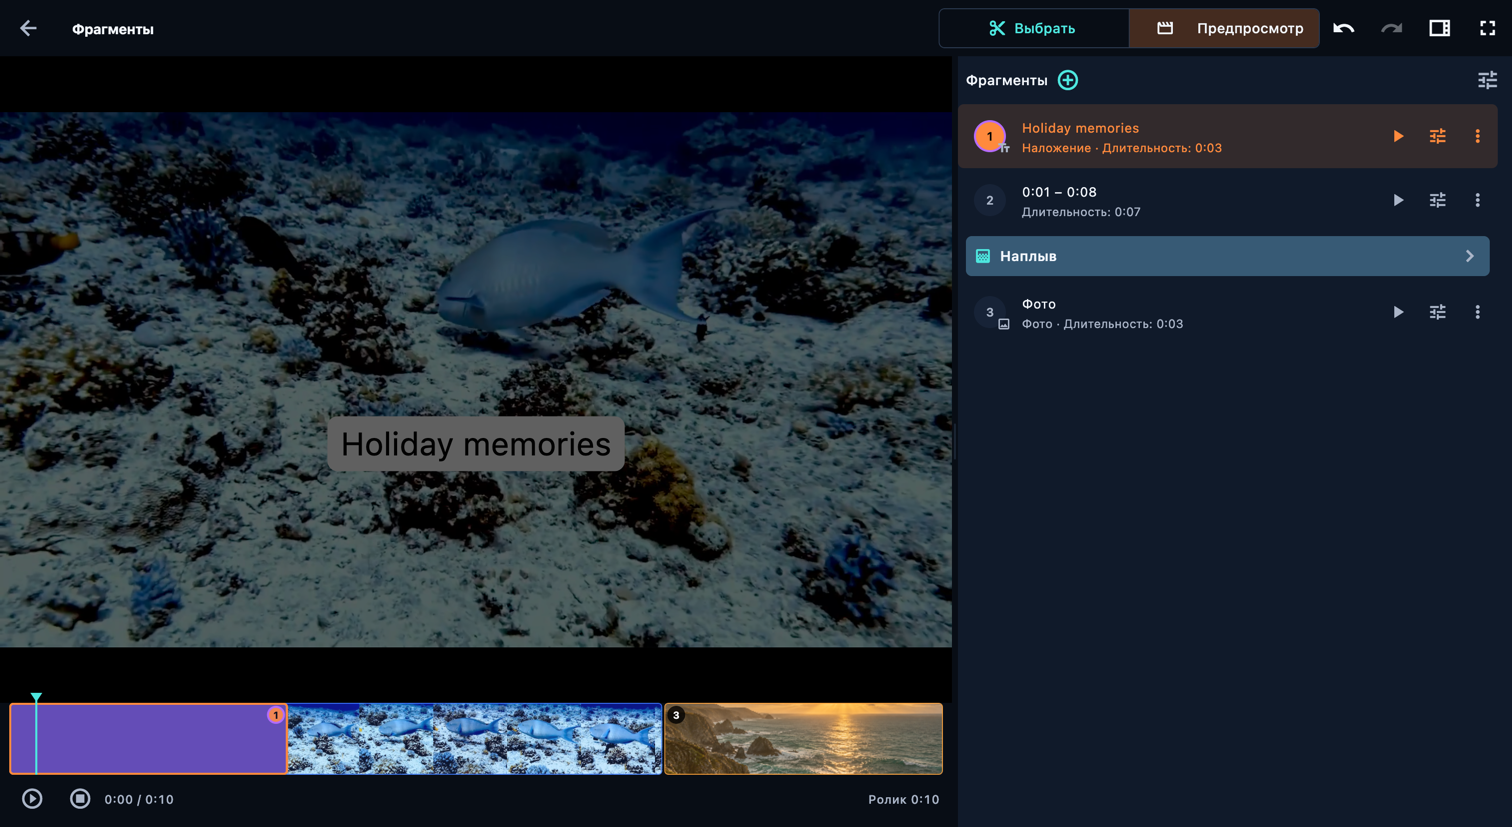This screenshot has height=827, width=1512.
Task: Switch to the Предпросмотр tab
Action: pos(1224,28)
